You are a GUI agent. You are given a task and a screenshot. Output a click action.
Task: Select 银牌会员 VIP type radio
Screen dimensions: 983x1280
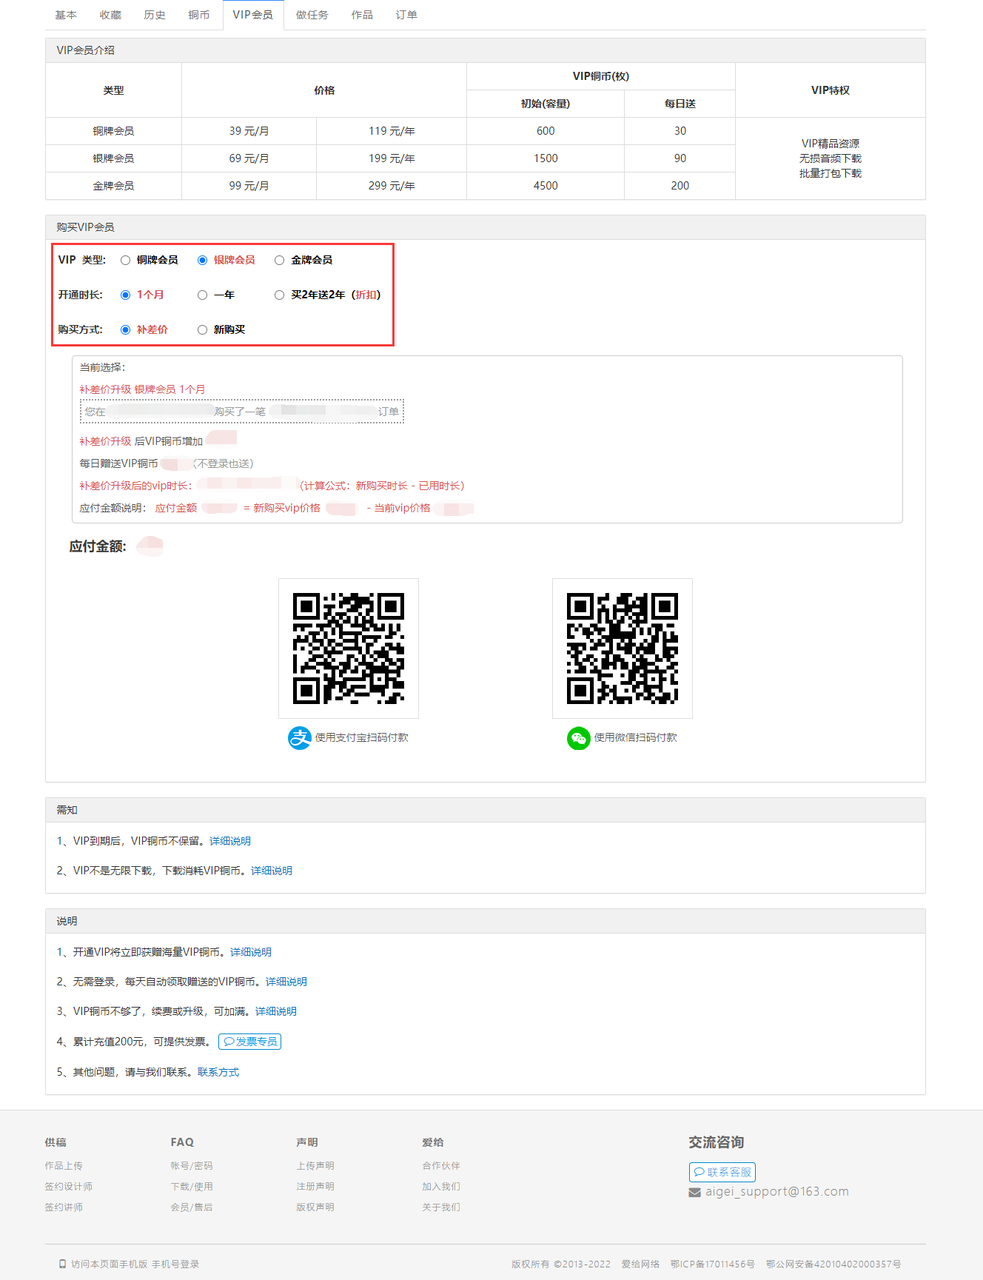click(202, 260)
